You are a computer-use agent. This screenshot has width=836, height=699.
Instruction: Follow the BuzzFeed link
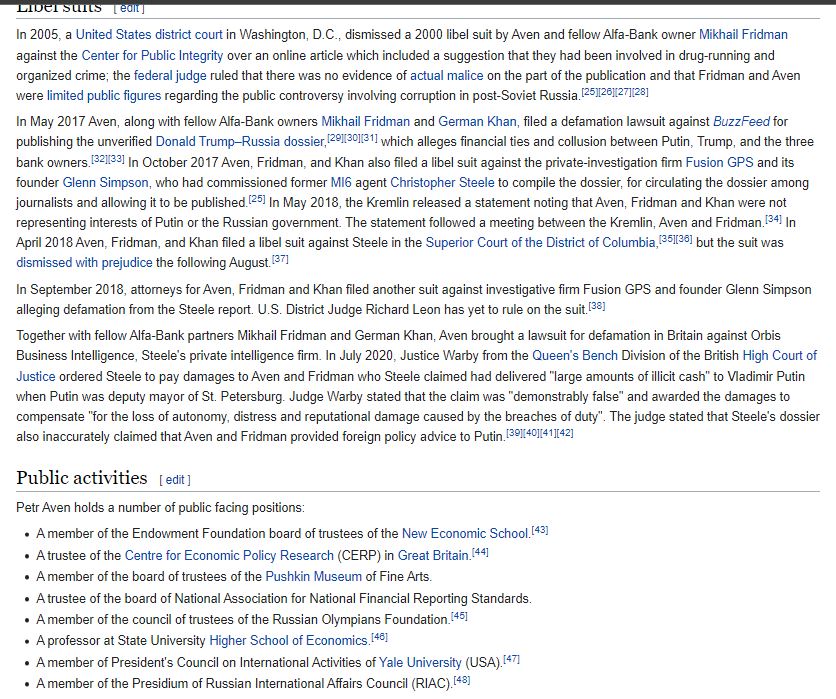pyautogui.click(x=742, y=122)
